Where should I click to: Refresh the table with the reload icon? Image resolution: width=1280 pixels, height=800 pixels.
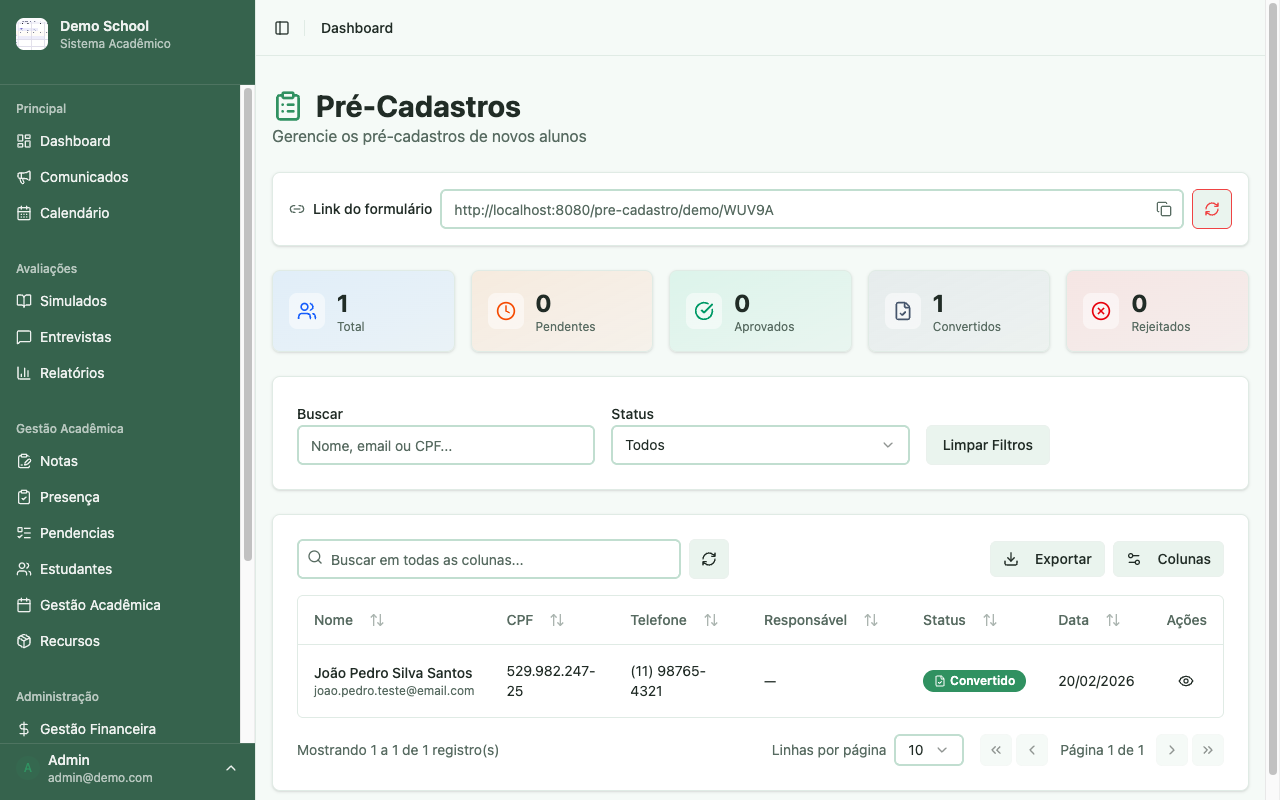point(709,559)
